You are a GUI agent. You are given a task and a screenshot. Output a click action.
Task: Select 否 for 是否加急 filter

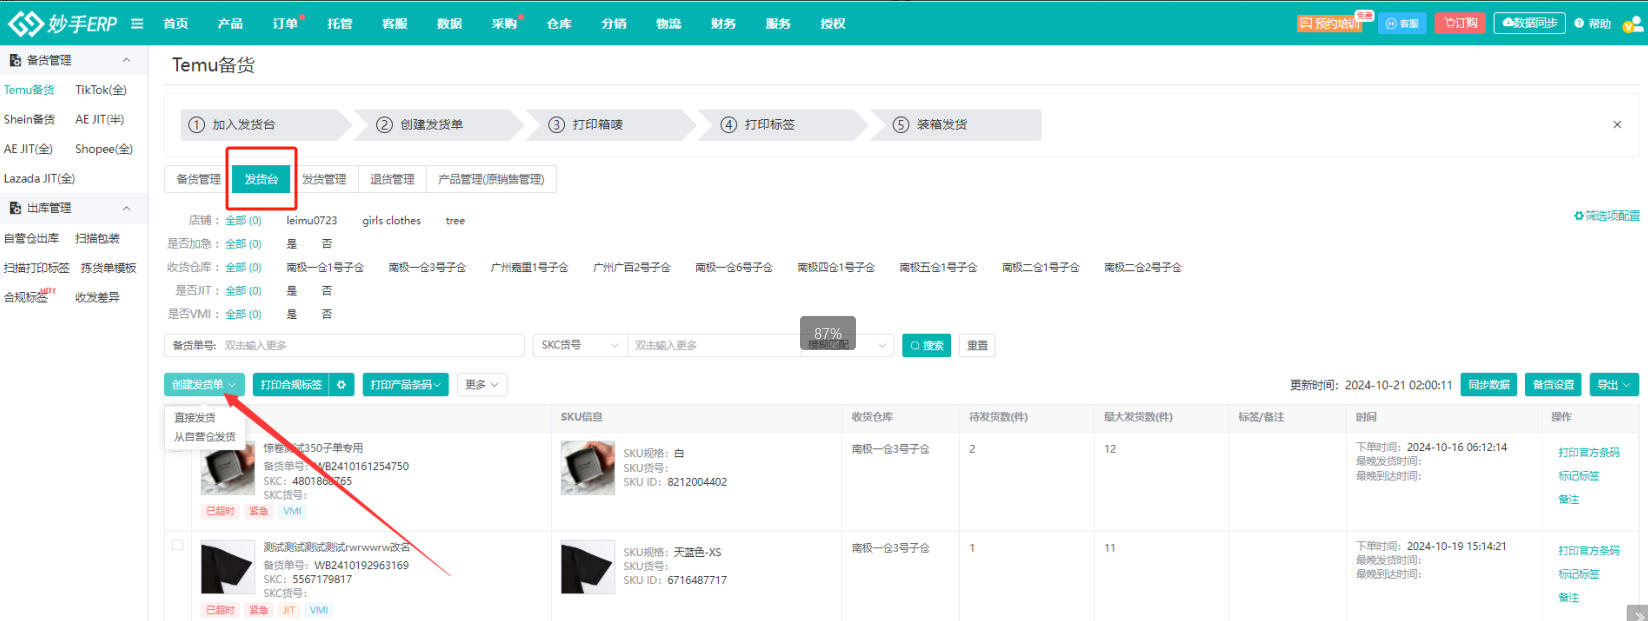pyautogui.click(x=326, y=244)
